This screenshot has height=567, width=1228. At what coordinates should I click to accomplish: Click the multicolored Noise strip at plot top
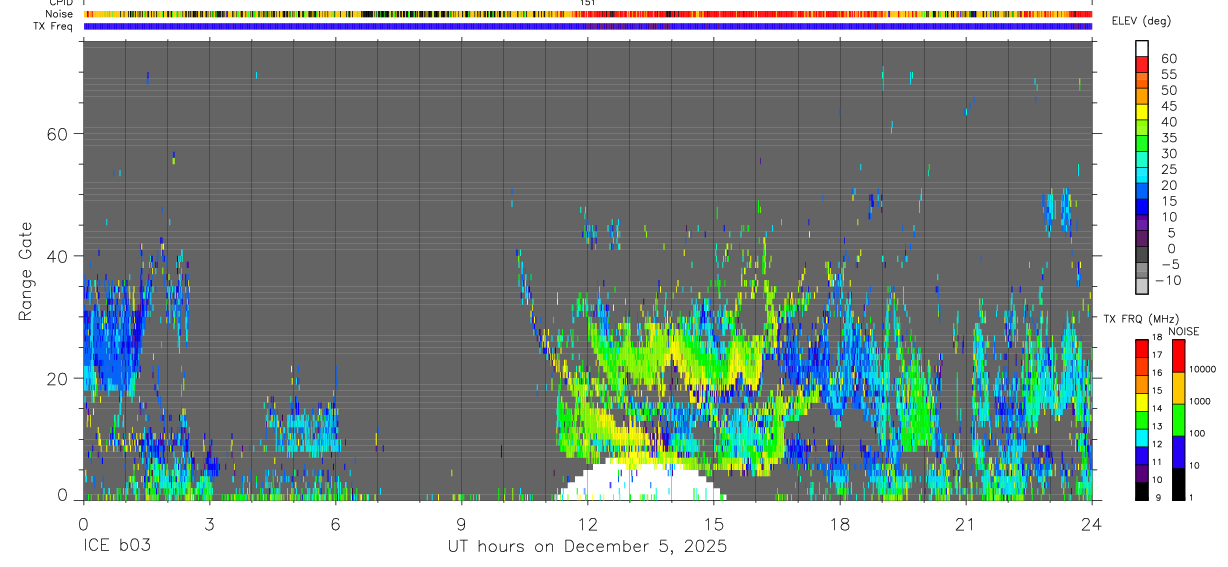(587, 14)
